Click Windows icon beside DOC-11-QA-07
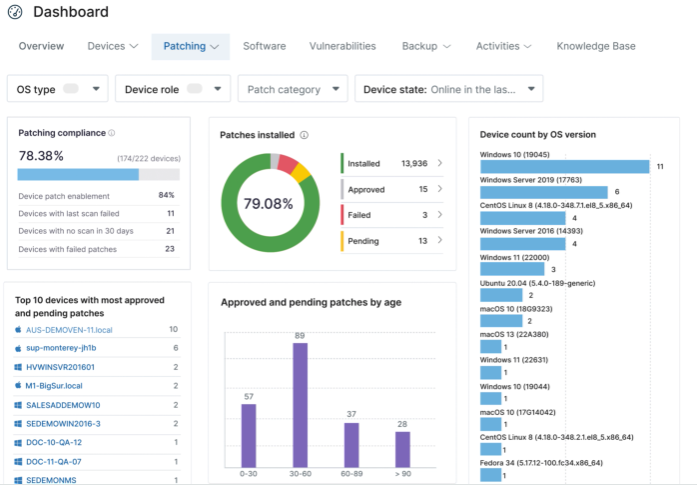This screenshot has width=697, height=485. coord(18,462)
